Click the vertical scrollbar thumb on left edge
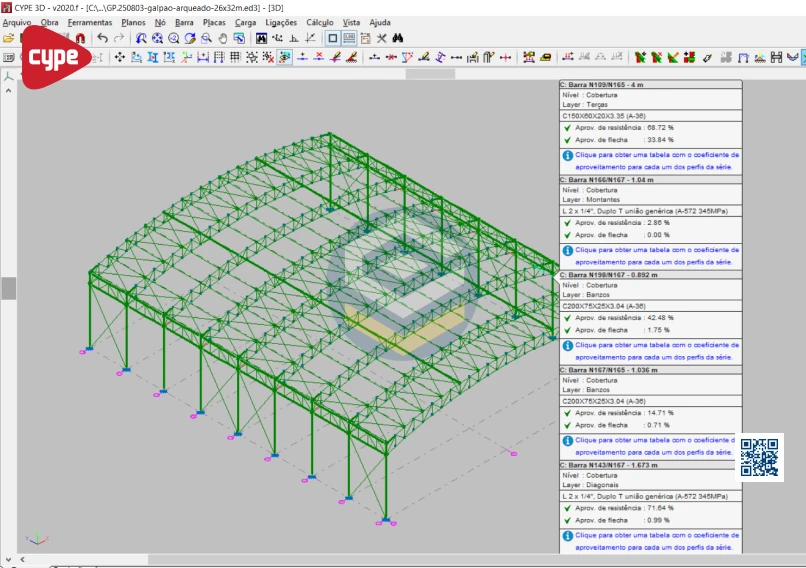 pos(8,288)
